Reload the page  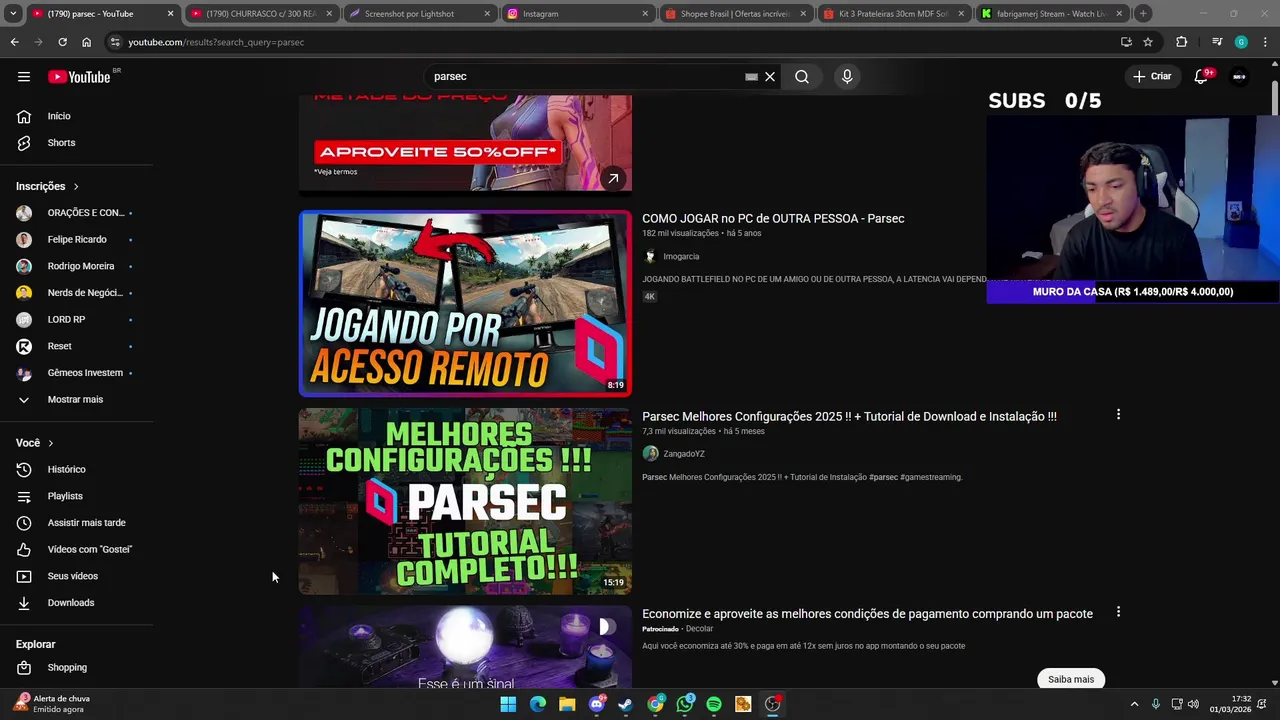[x=62, y=42]
